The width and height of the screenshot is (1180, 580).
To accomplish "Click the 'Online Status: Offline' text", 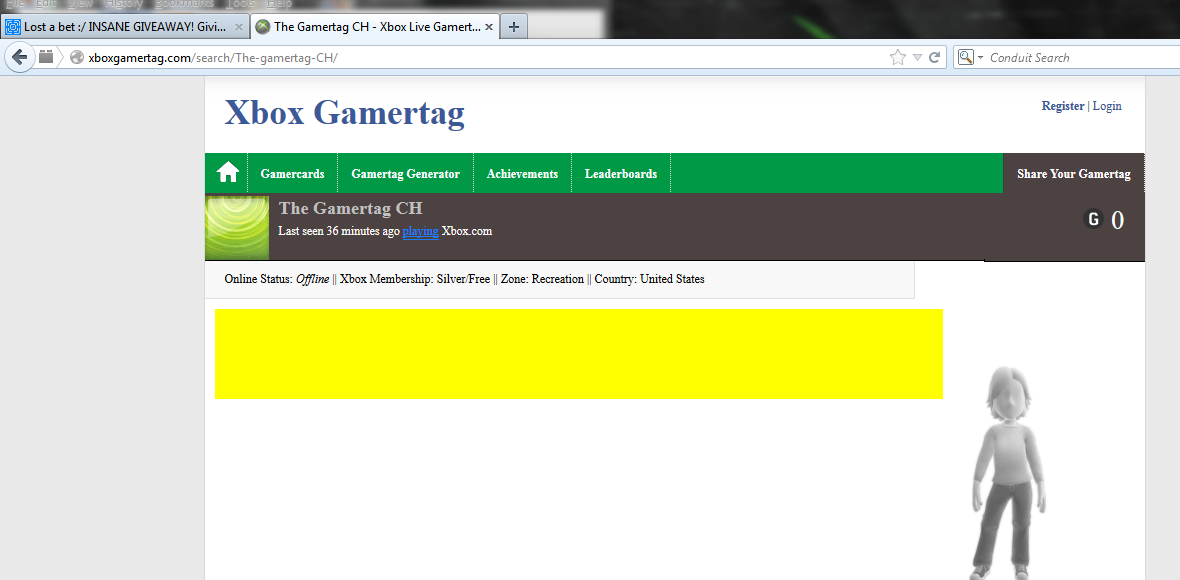I will pos(277,279).
